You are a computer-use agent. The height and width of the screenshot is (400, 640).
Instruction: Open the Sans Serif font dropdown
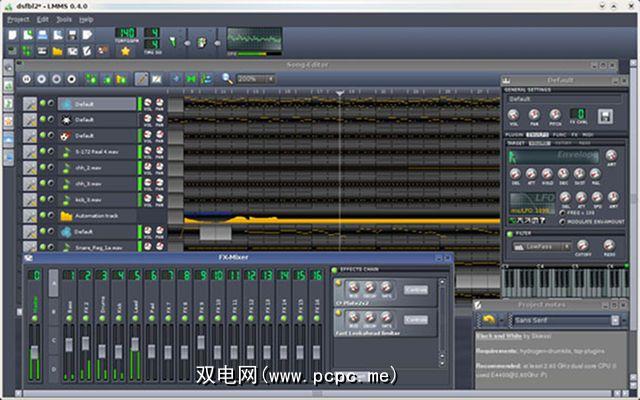pyautogui.click(x=560, y=320)
